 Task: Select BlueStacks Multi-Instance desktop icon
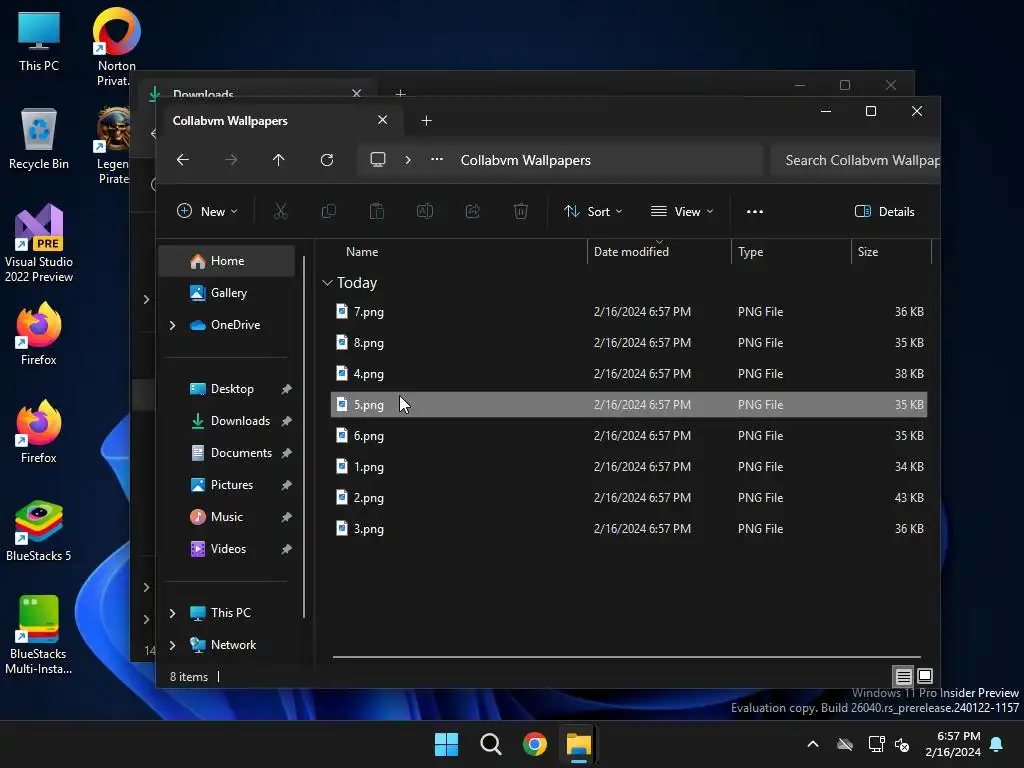click(39, 635)
